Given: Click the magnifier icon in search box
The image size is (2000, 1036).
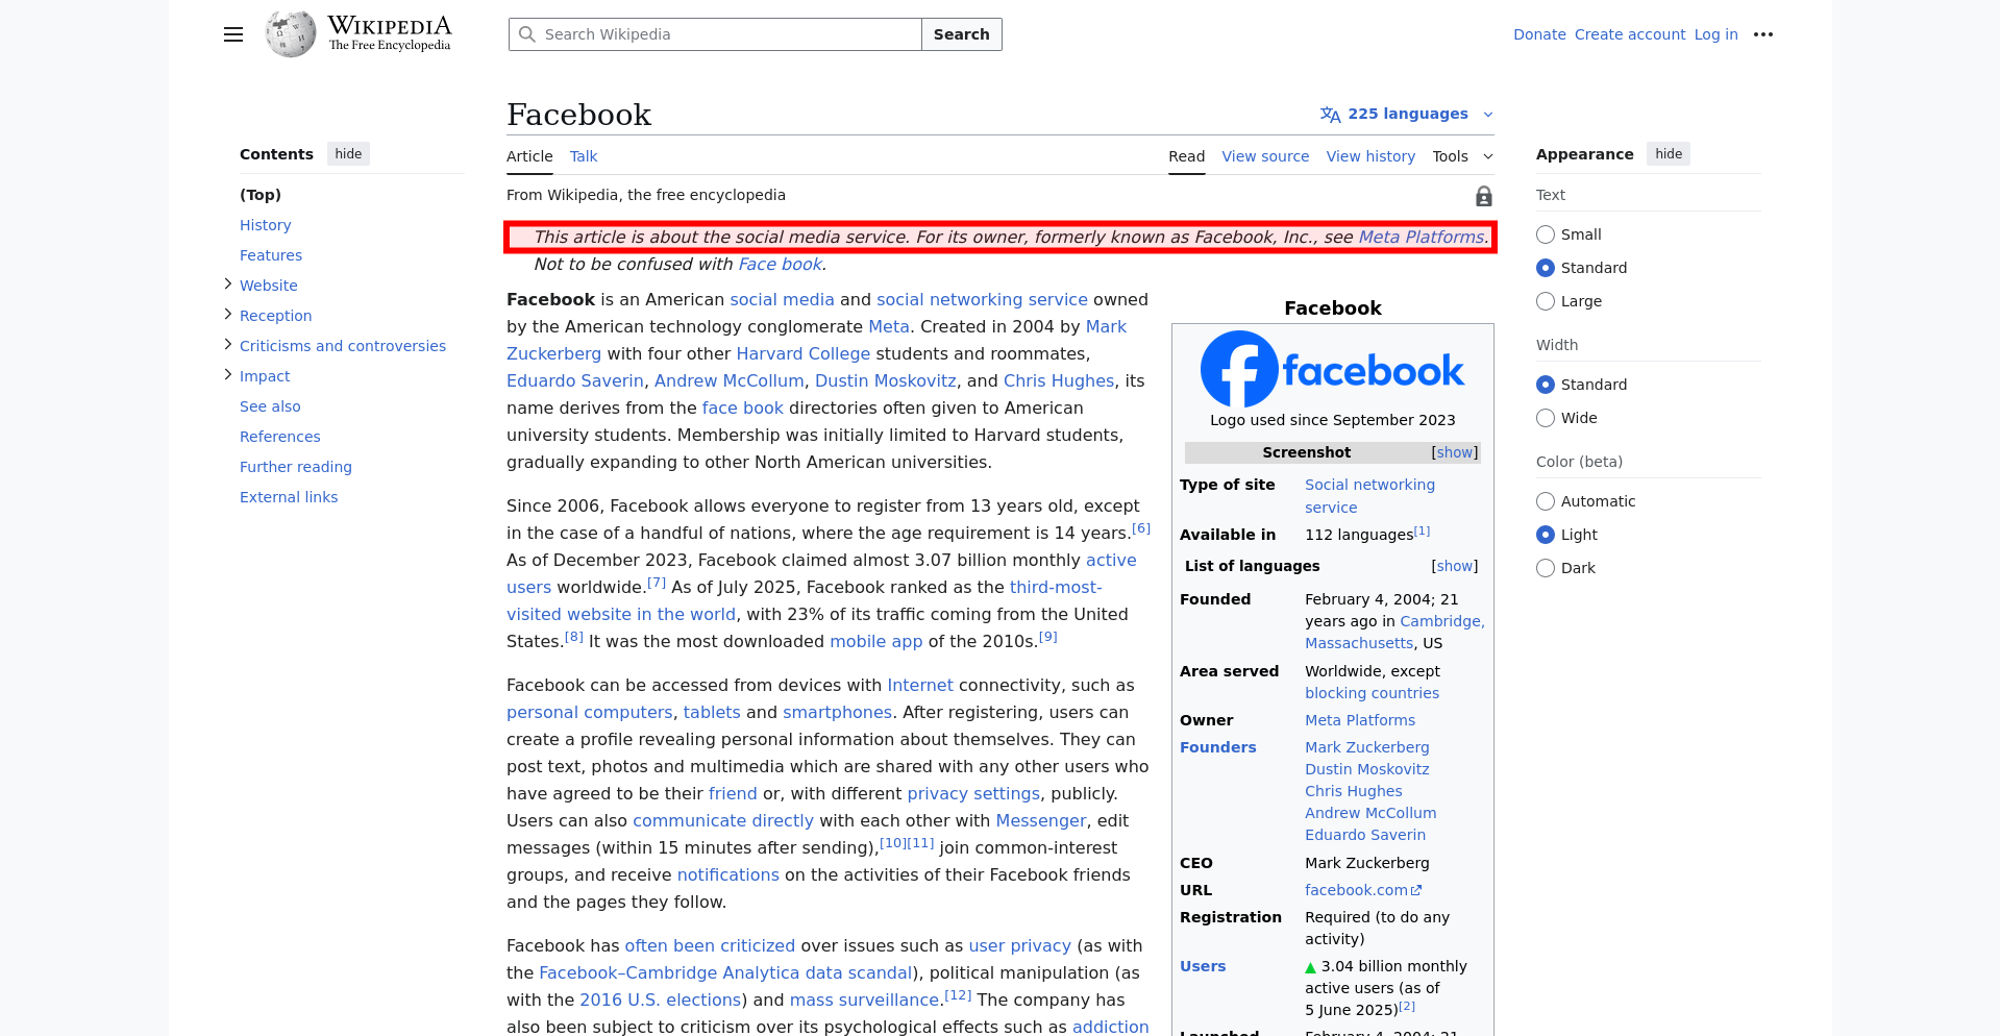Looking at the screenshot, I should (527, 34).
